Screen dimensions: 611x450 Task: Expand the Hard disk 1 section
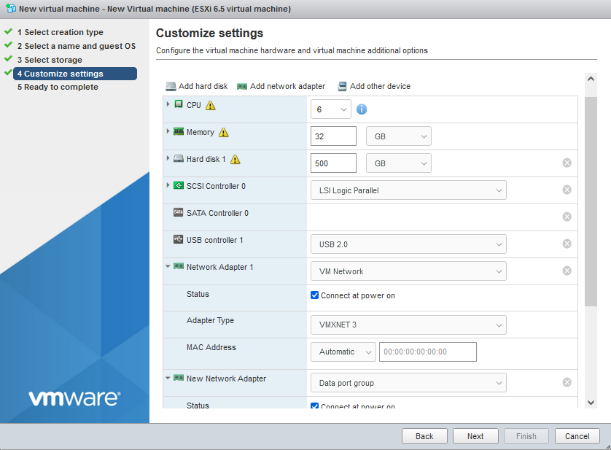[167, 158]
